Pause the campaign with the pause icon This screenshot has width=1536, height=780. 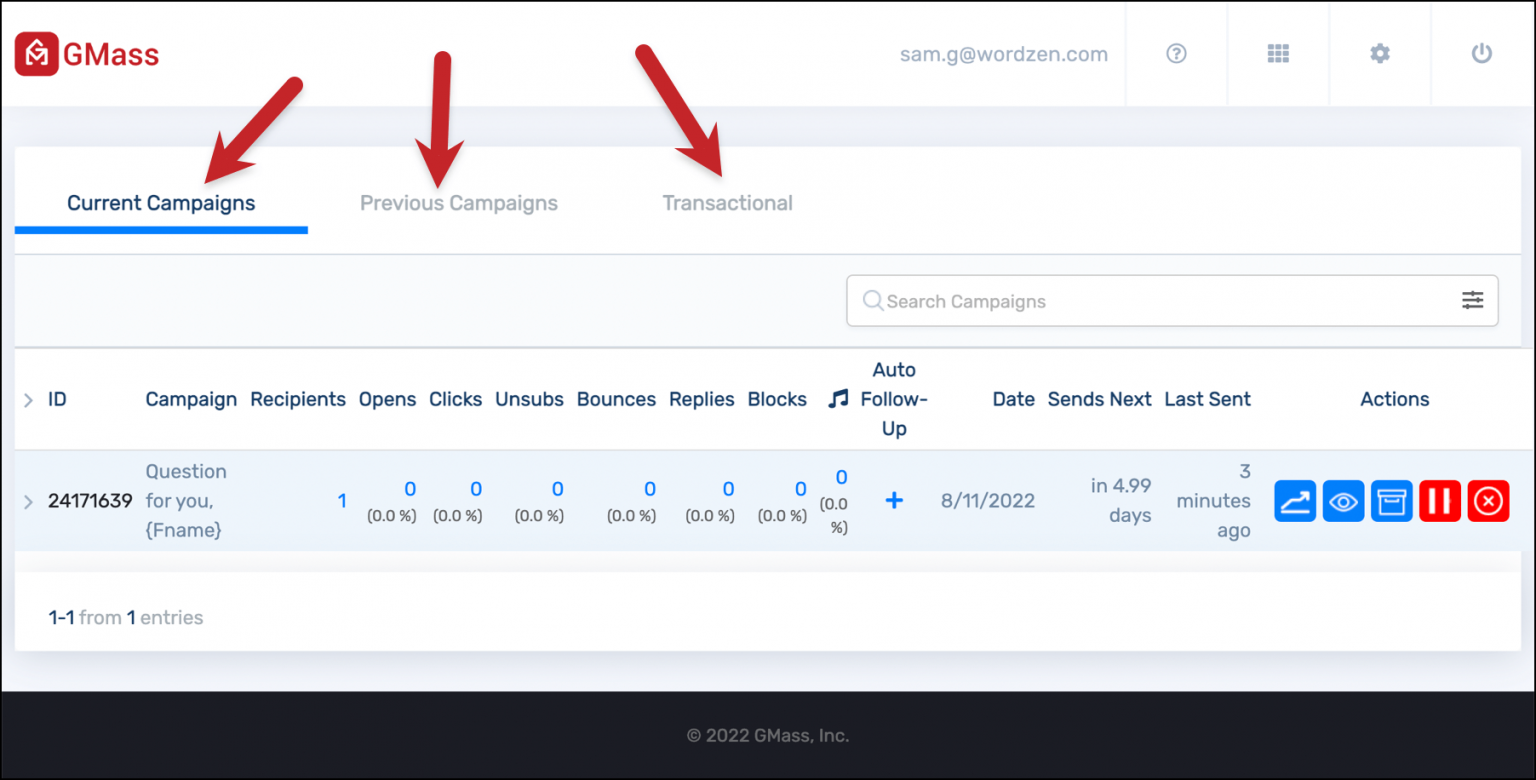1440,500
